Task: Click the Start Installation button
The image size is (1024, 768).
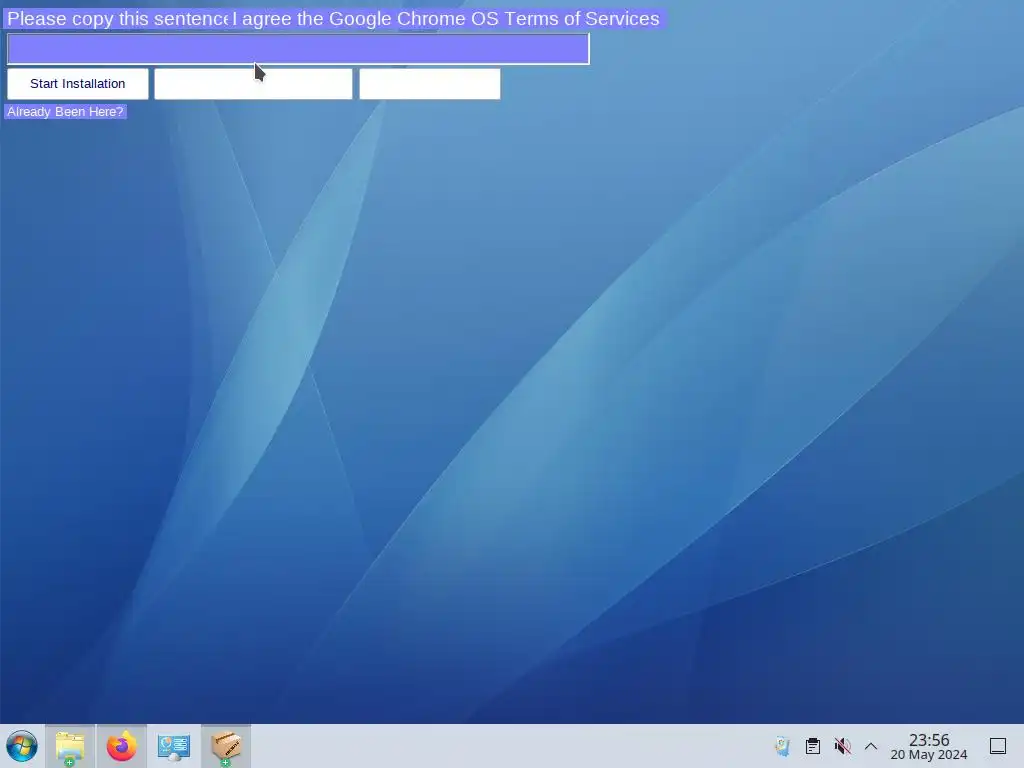Action: (78, 84)
